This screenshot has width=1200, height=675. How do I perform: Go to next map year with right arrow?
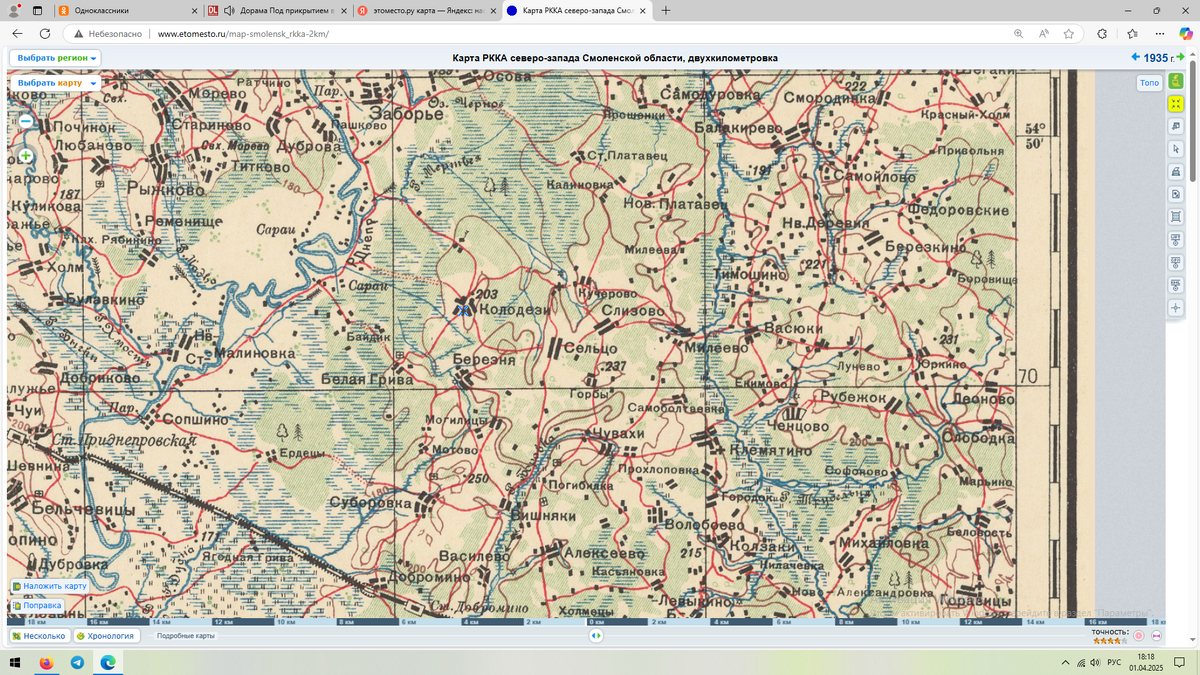pyautogui.click(x=1181, y=58)
